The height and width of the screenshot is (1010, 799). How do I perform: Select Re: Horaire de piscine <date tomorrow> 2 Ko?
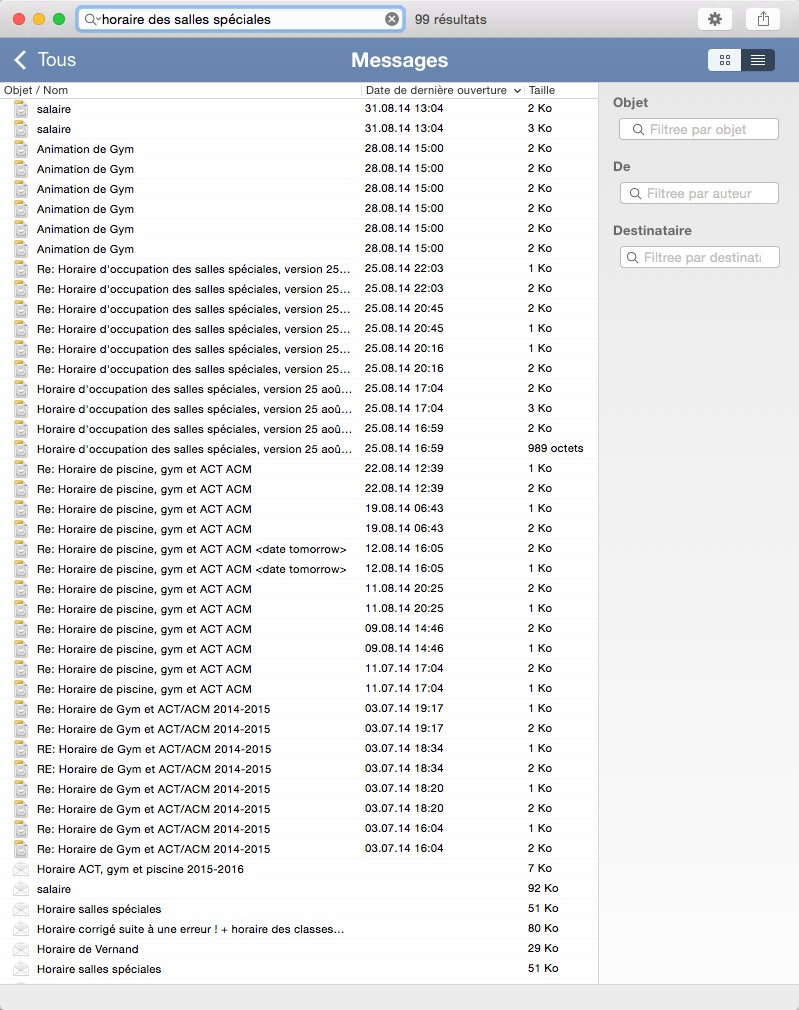pyautogui.click(x=299, y=549)
